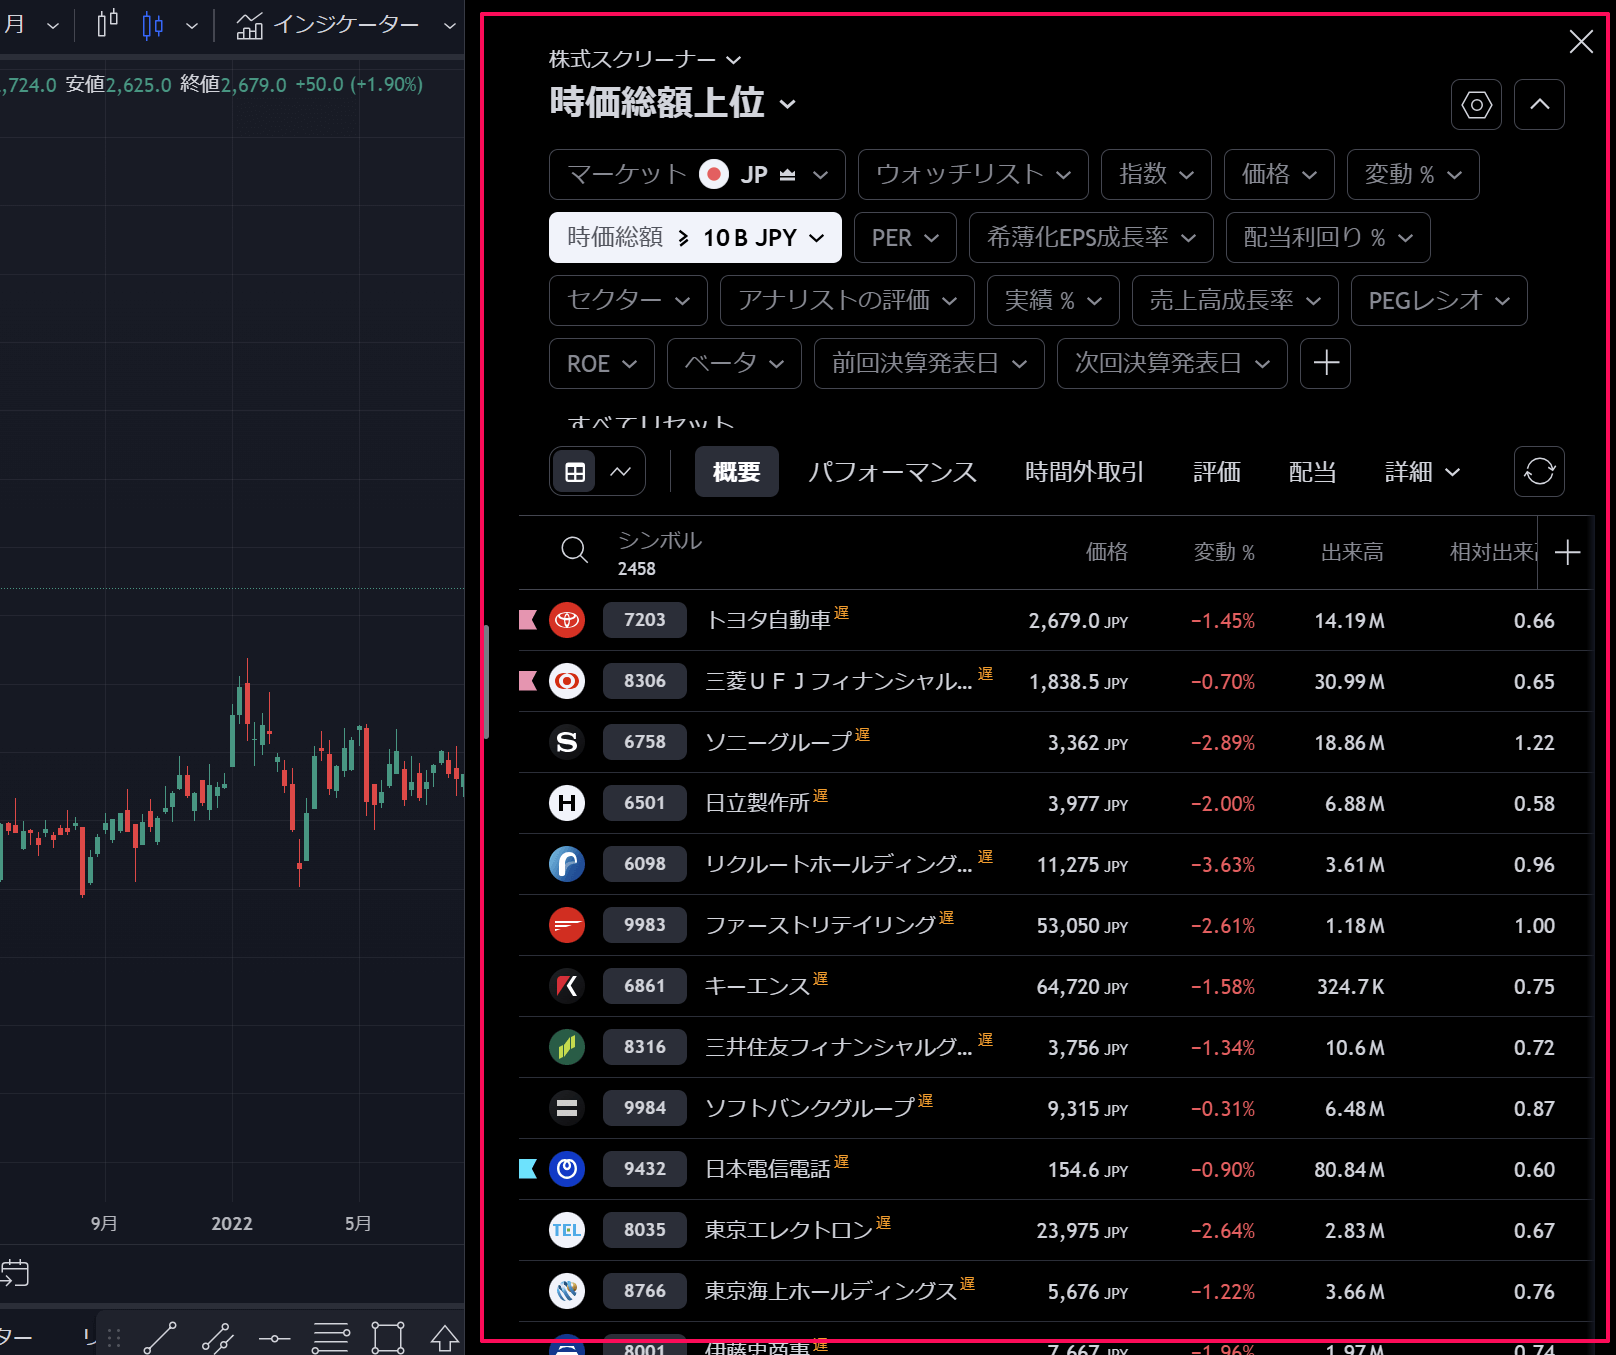Select the rectangle drawing tool icon

[388, 1337]
